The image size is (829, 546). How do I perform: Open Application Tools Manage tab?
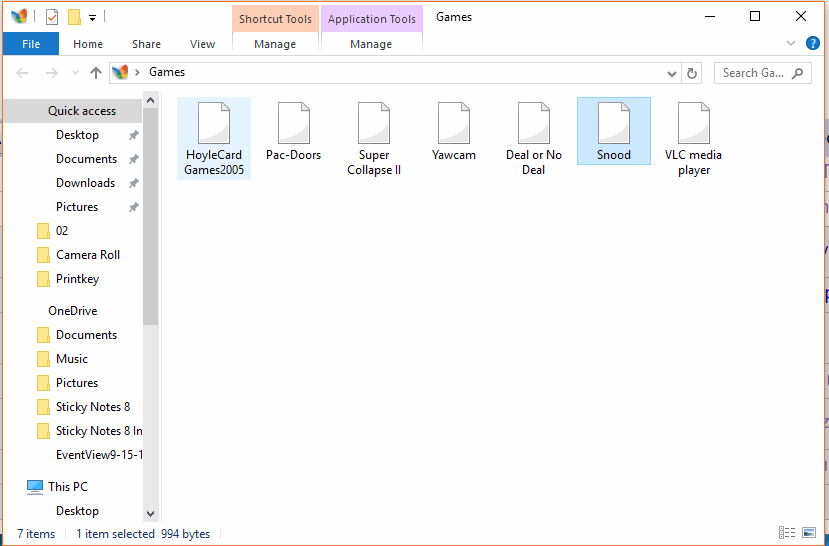click(x=371, y=44)
